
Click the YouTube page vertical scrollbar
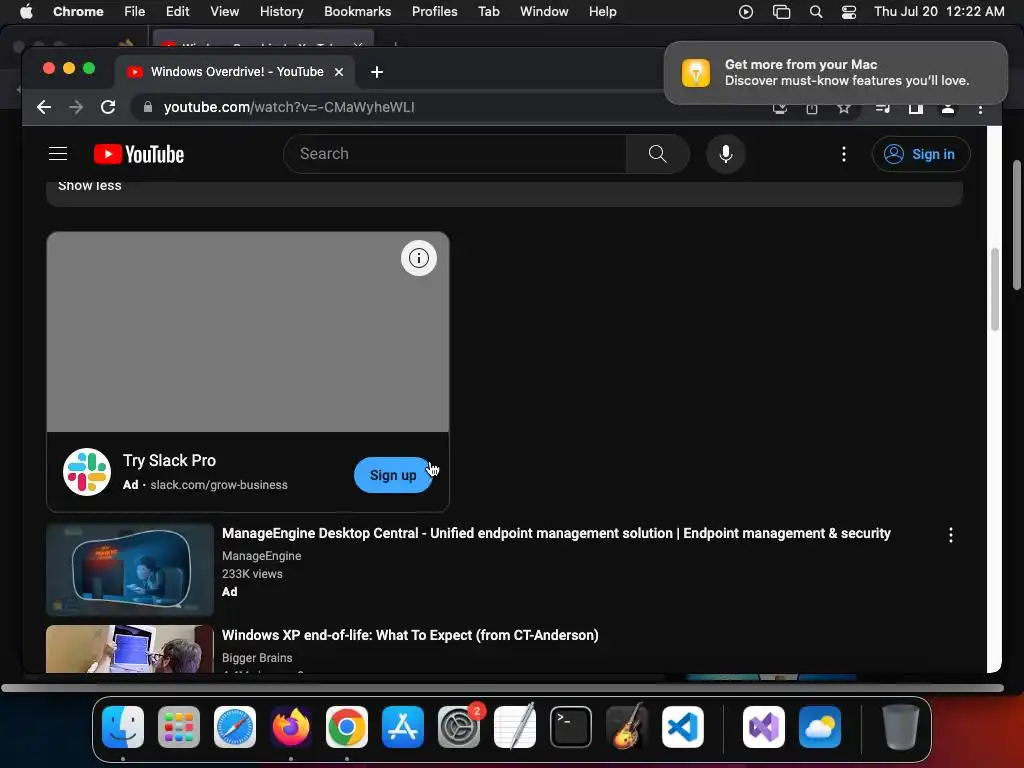tap(995, 289)
